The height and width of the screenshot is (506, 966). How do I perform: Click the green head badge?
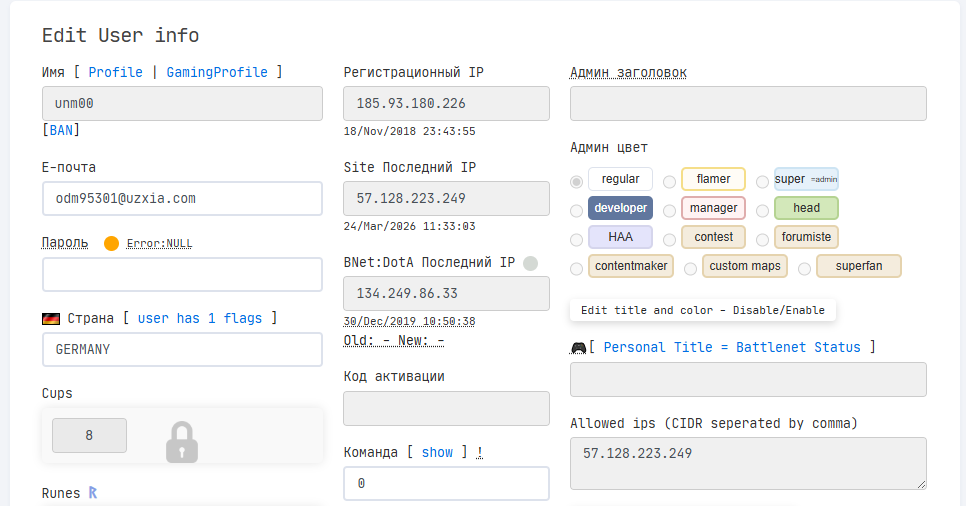coord(806,208)
